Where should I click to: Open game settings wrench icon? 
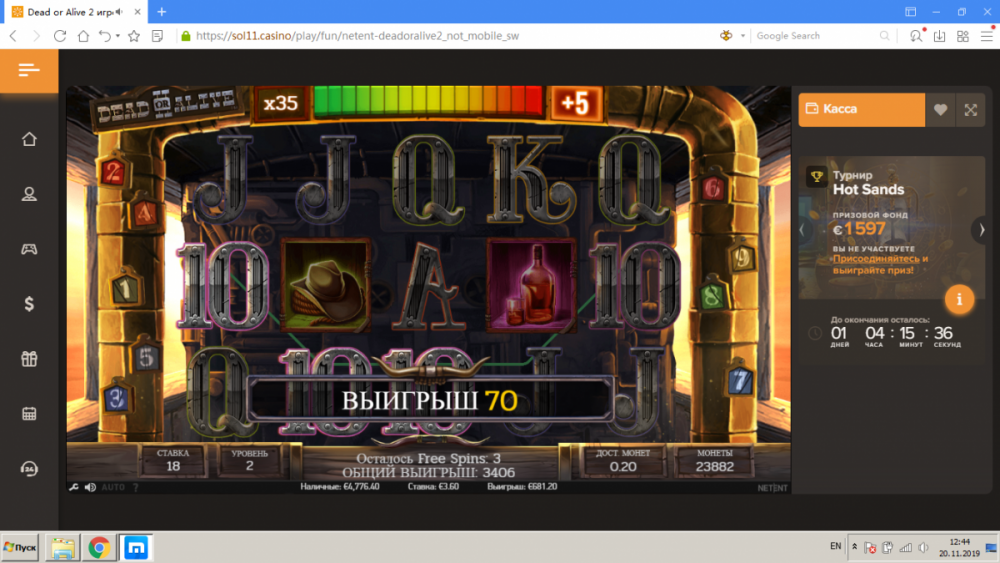tap(73, 487)
